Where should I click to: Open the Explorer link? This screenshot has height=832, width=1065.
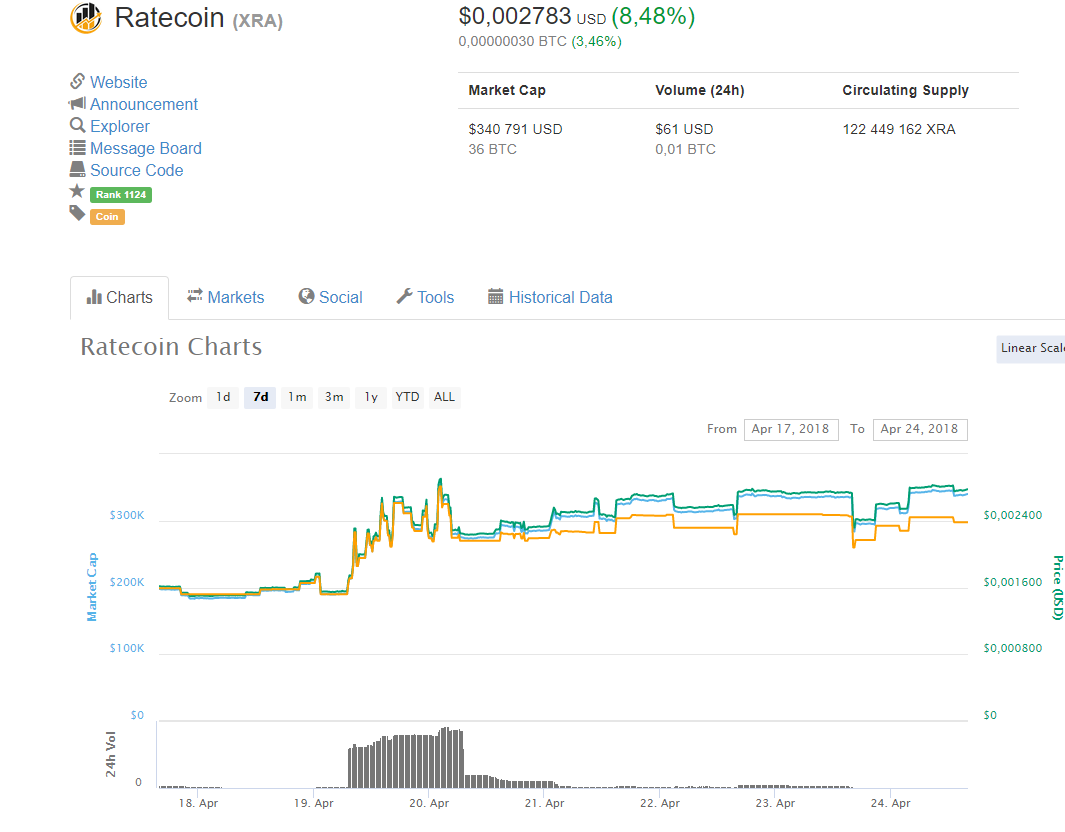click(x=120, y=126)
